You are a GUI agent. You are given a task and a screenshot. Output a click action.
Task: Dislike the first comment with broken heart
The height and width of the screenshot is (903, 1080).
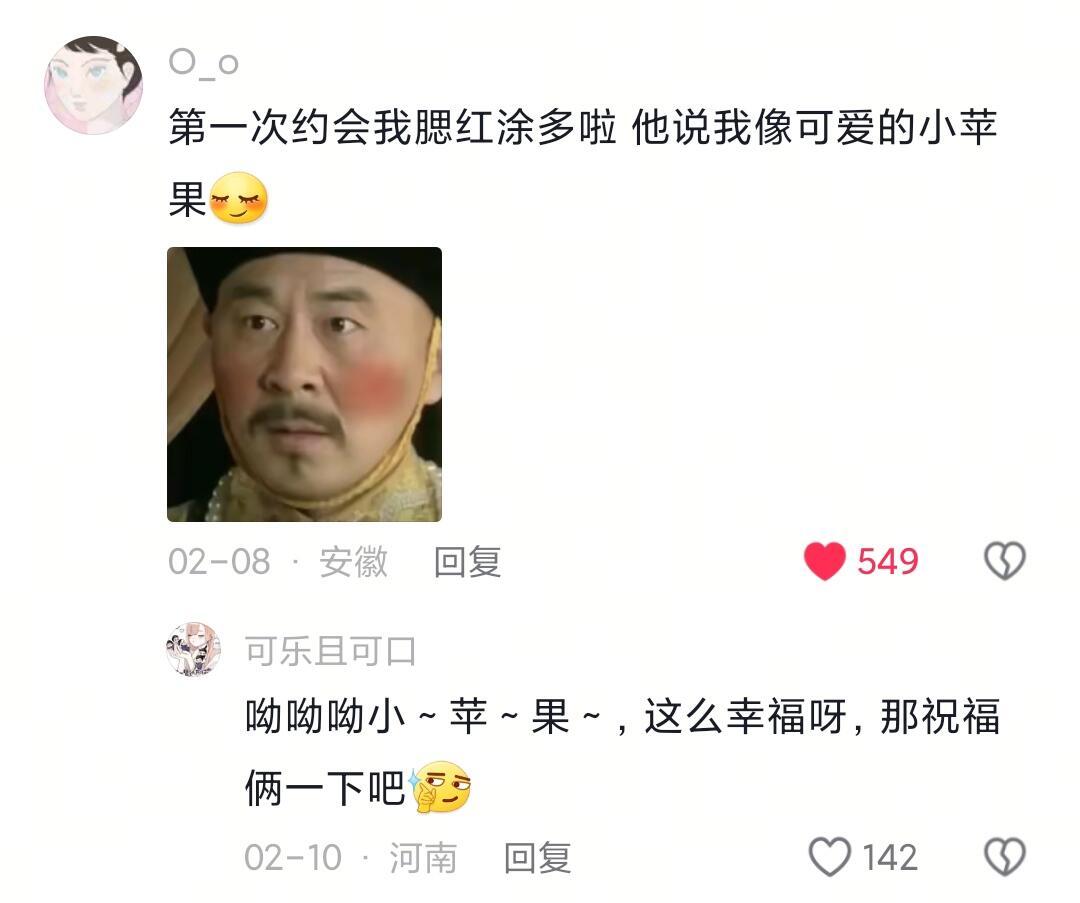click(1005, 561)
